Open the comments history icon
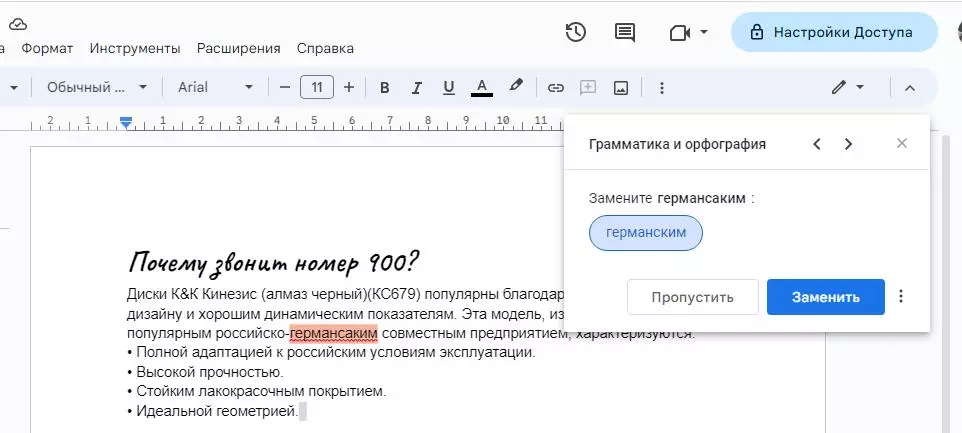This screenshot has height=433, width=962. click(625, 32)
